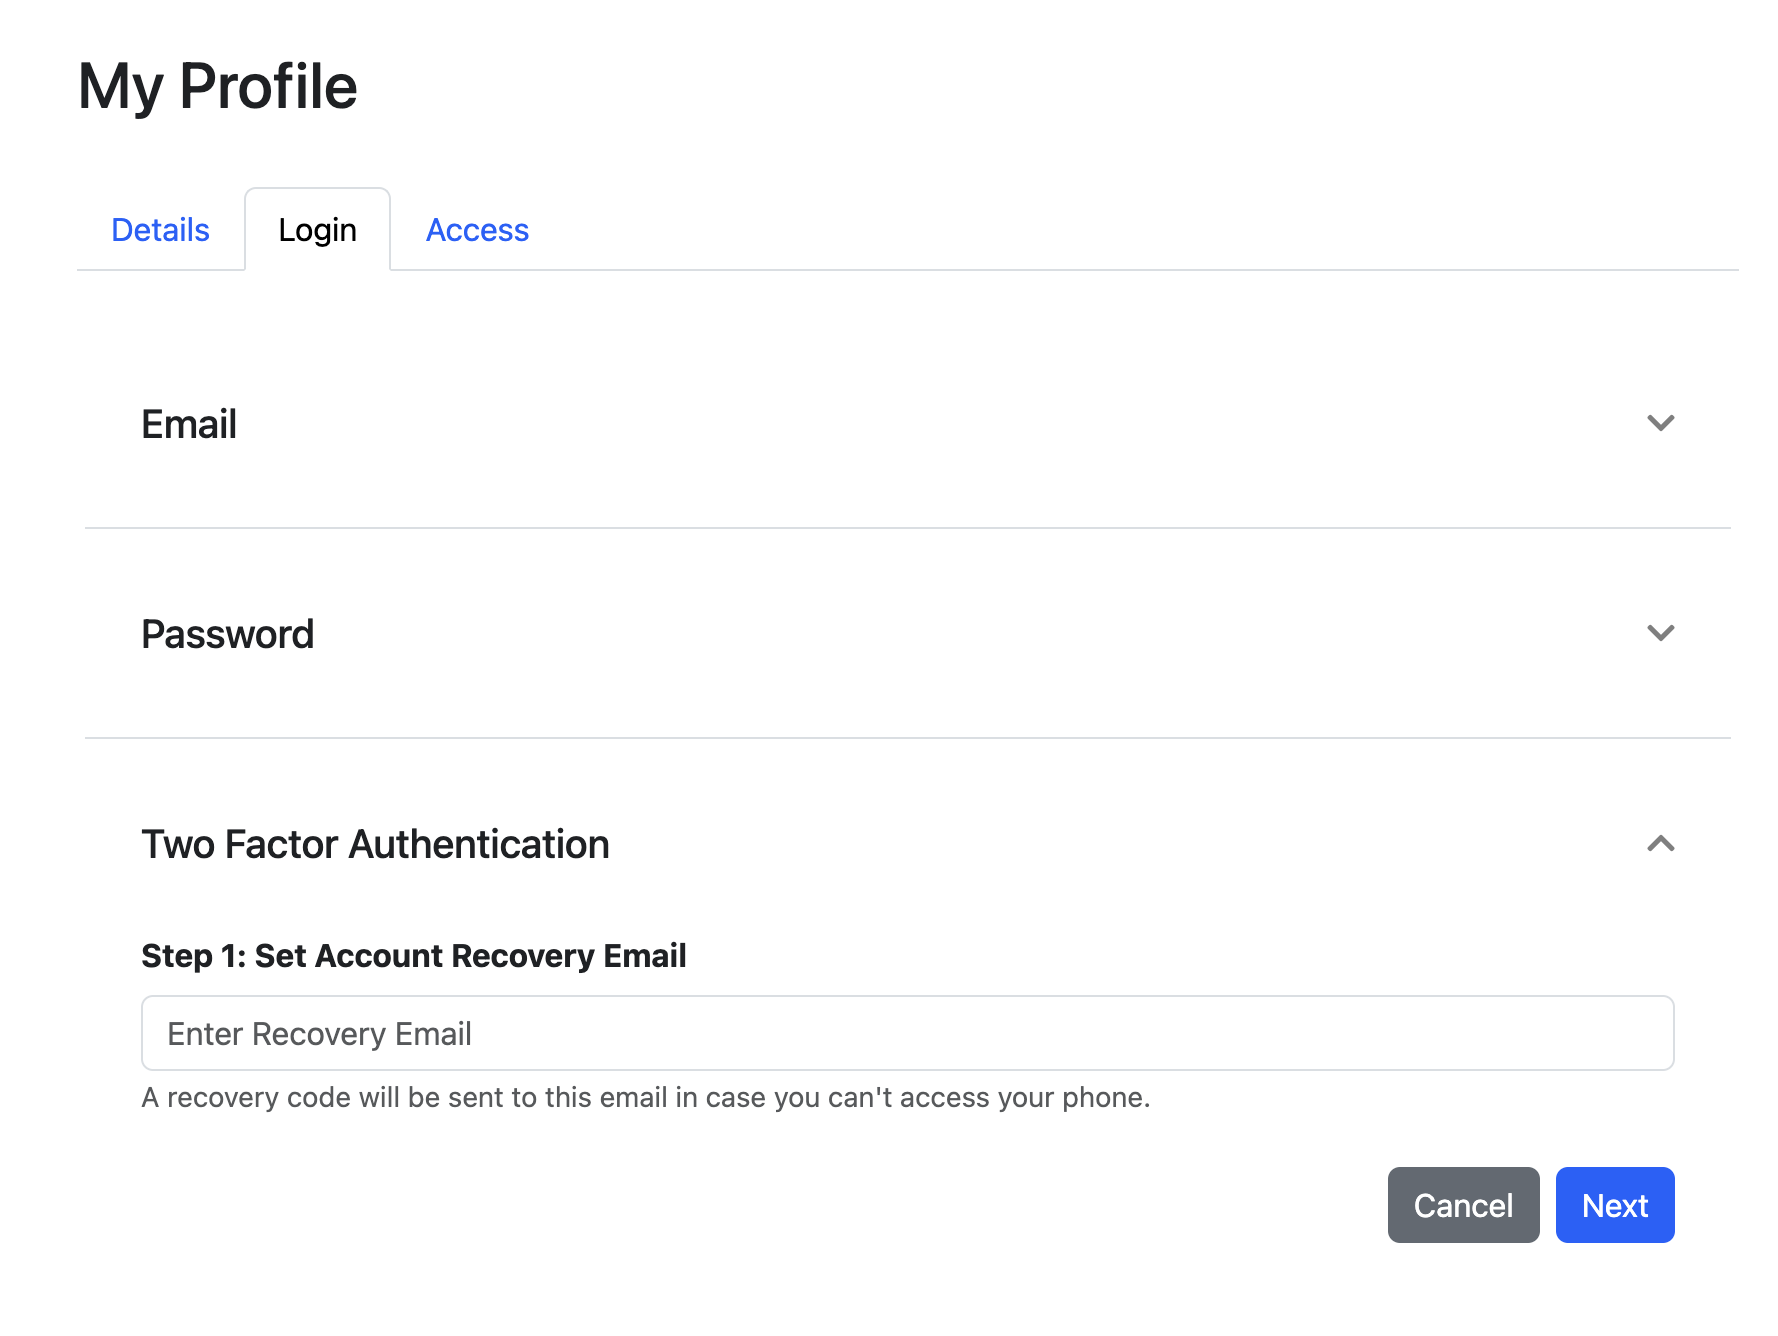Click the Password accordion heading text
This screenshot has height=1336, width=1778.
[228, 634]
